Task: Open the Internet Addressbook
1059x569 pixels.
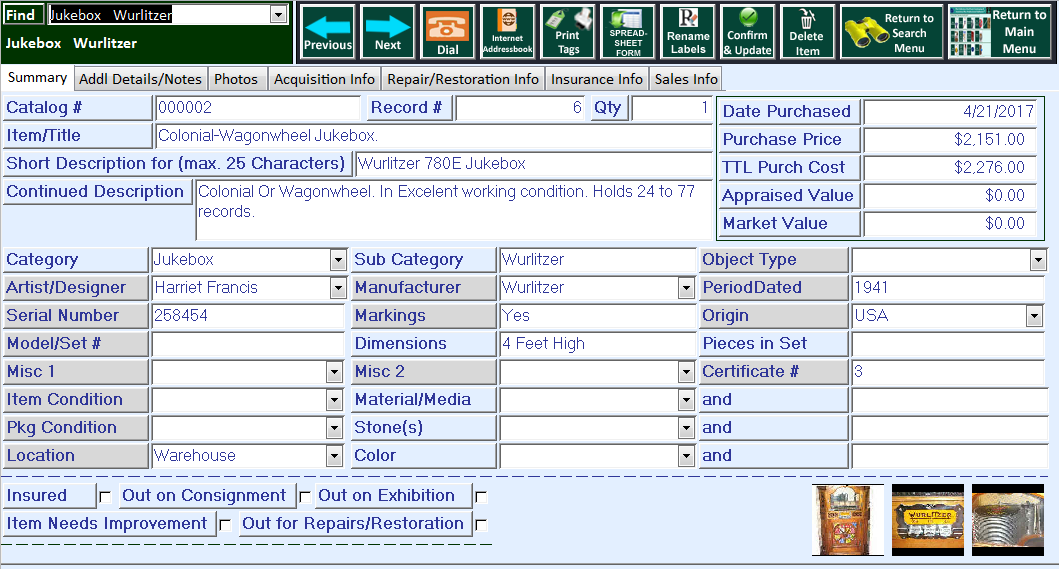Action: point(507,32)
